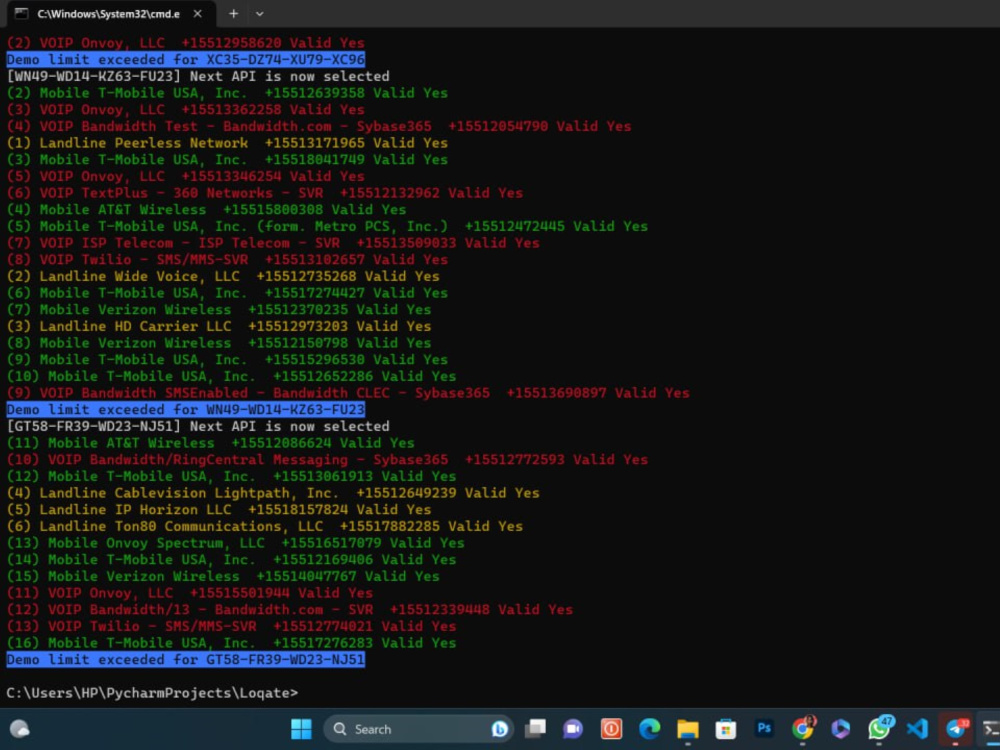The width and height of the screenshot is (1000, 750).
Task: Click Landline Peerless Network line +15513171965
Action: [227, 143]
